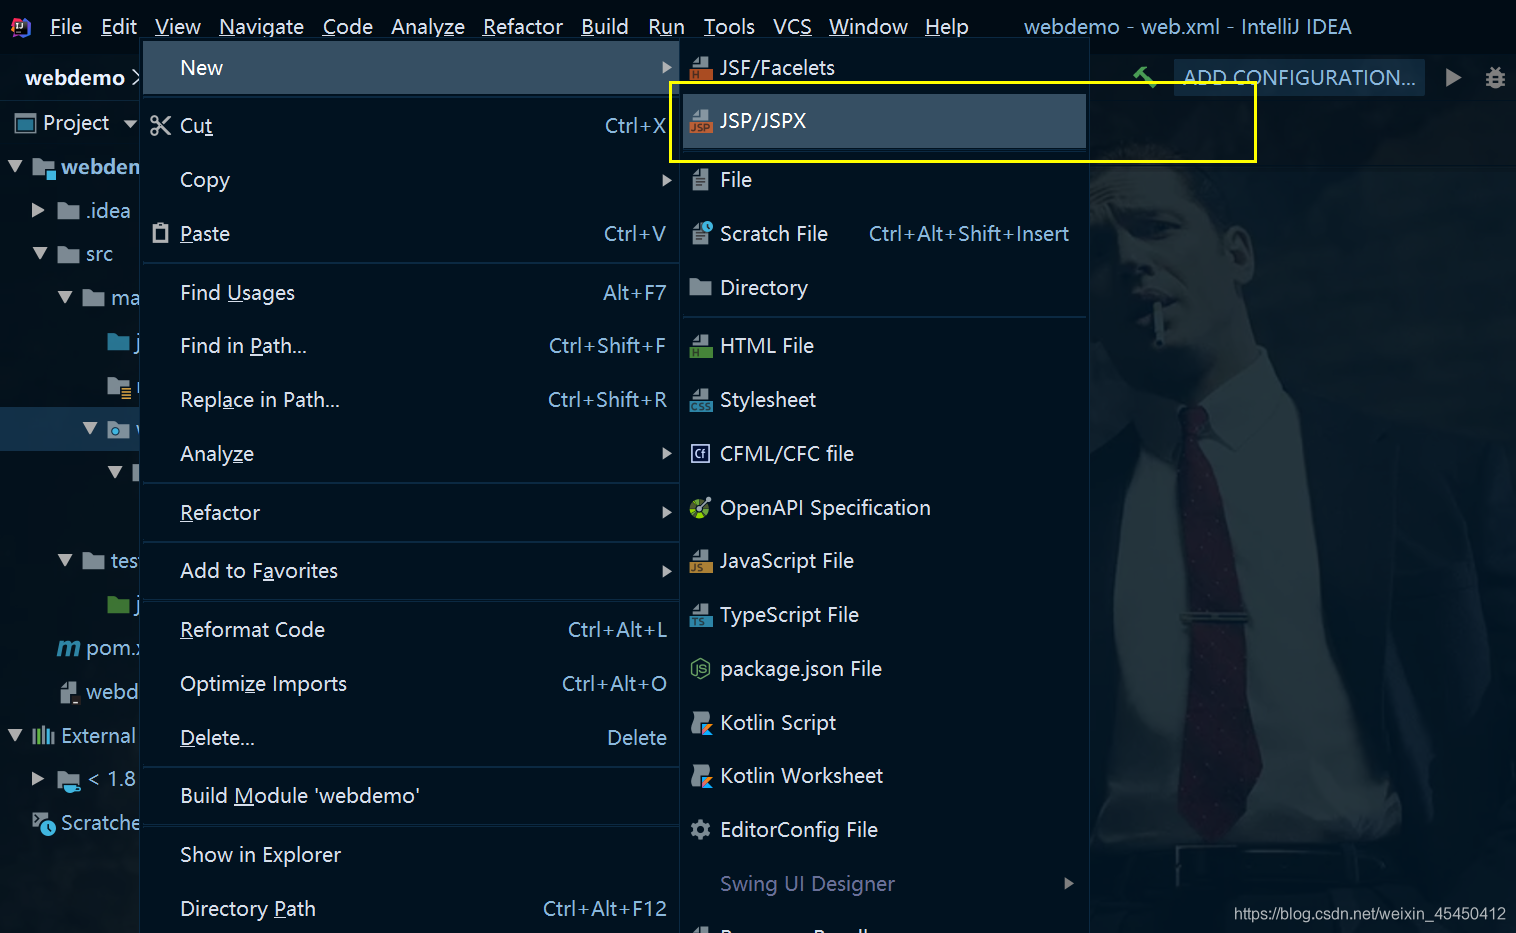Viewport: 1516px width, 933px height.
Task: Click the EditorConfig File gear icon
Action: [x=701, y=830]
